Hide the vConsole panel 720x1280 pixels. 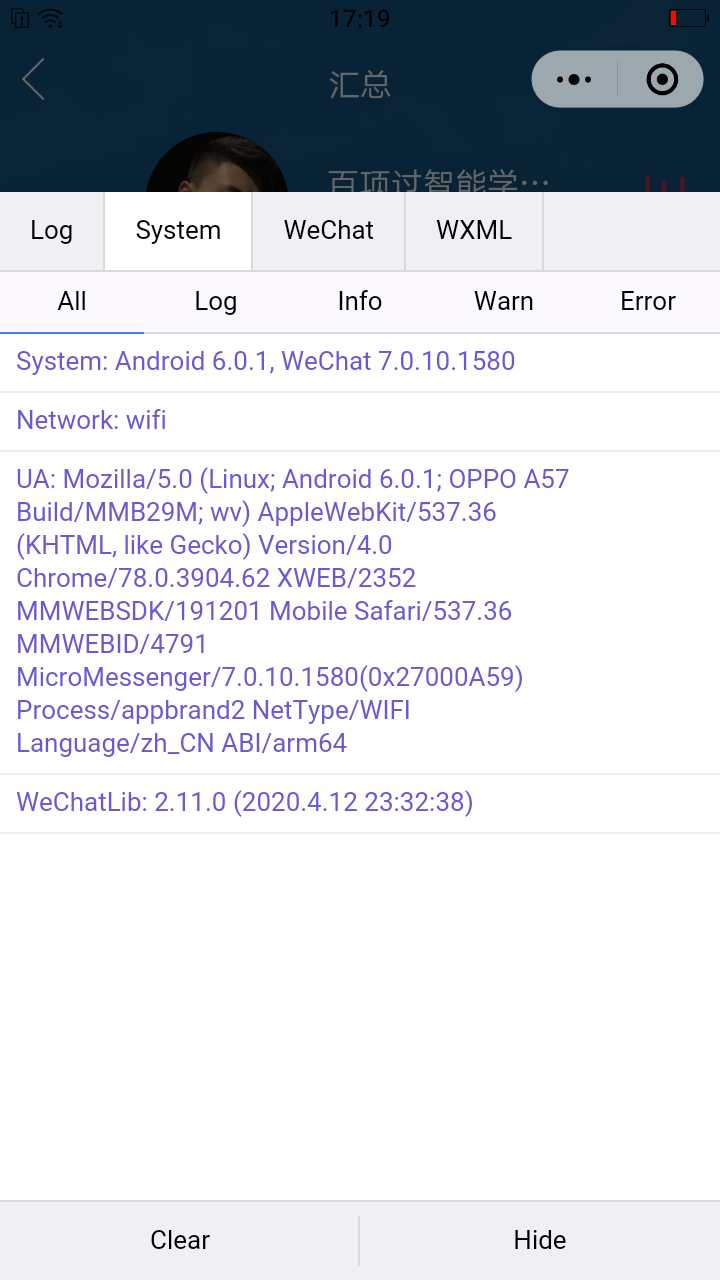pos(540,1240)
